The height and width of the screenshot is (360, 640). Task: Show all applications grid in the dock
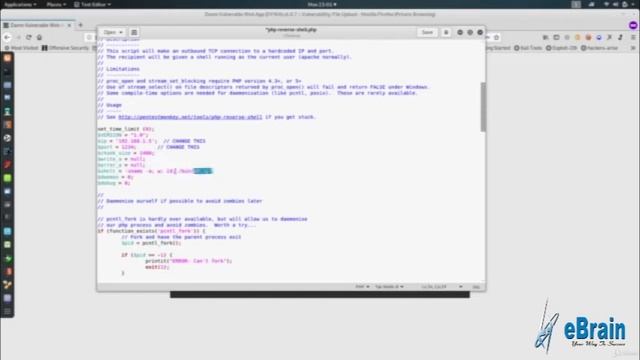point(7,311)
